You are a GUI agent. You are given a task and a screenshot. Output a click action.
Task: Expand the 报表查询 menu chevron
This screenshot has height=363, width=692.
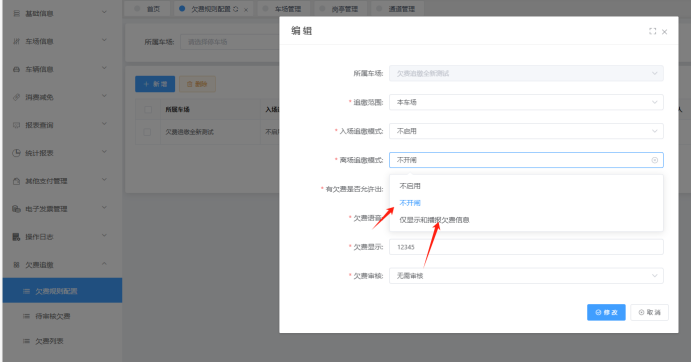[104, 124]
